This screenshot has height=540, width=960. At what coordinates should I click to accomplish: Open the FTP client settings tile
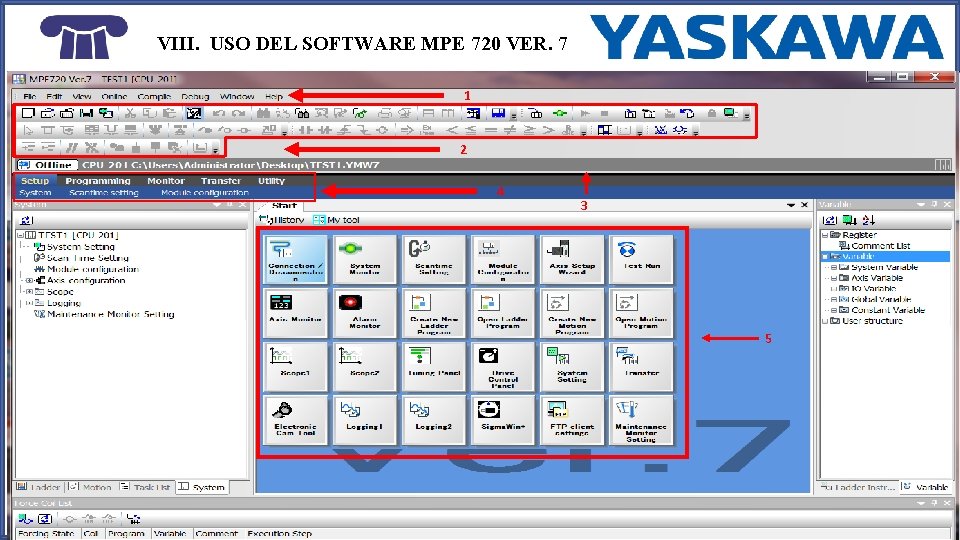[x=572, y=420]
